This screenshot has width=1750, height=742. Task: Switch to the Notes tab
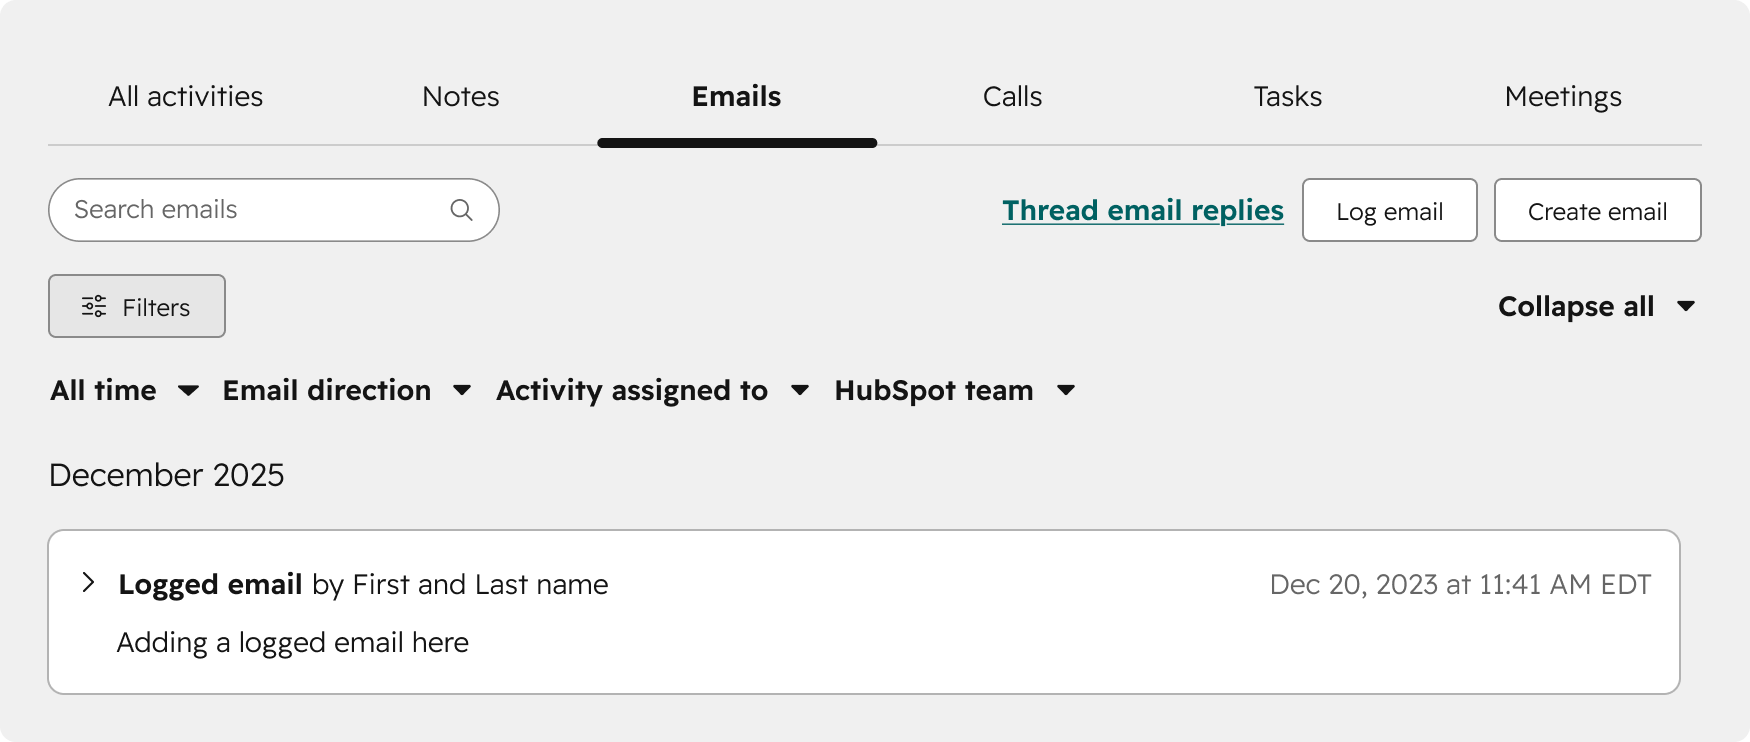click(461, 97)
